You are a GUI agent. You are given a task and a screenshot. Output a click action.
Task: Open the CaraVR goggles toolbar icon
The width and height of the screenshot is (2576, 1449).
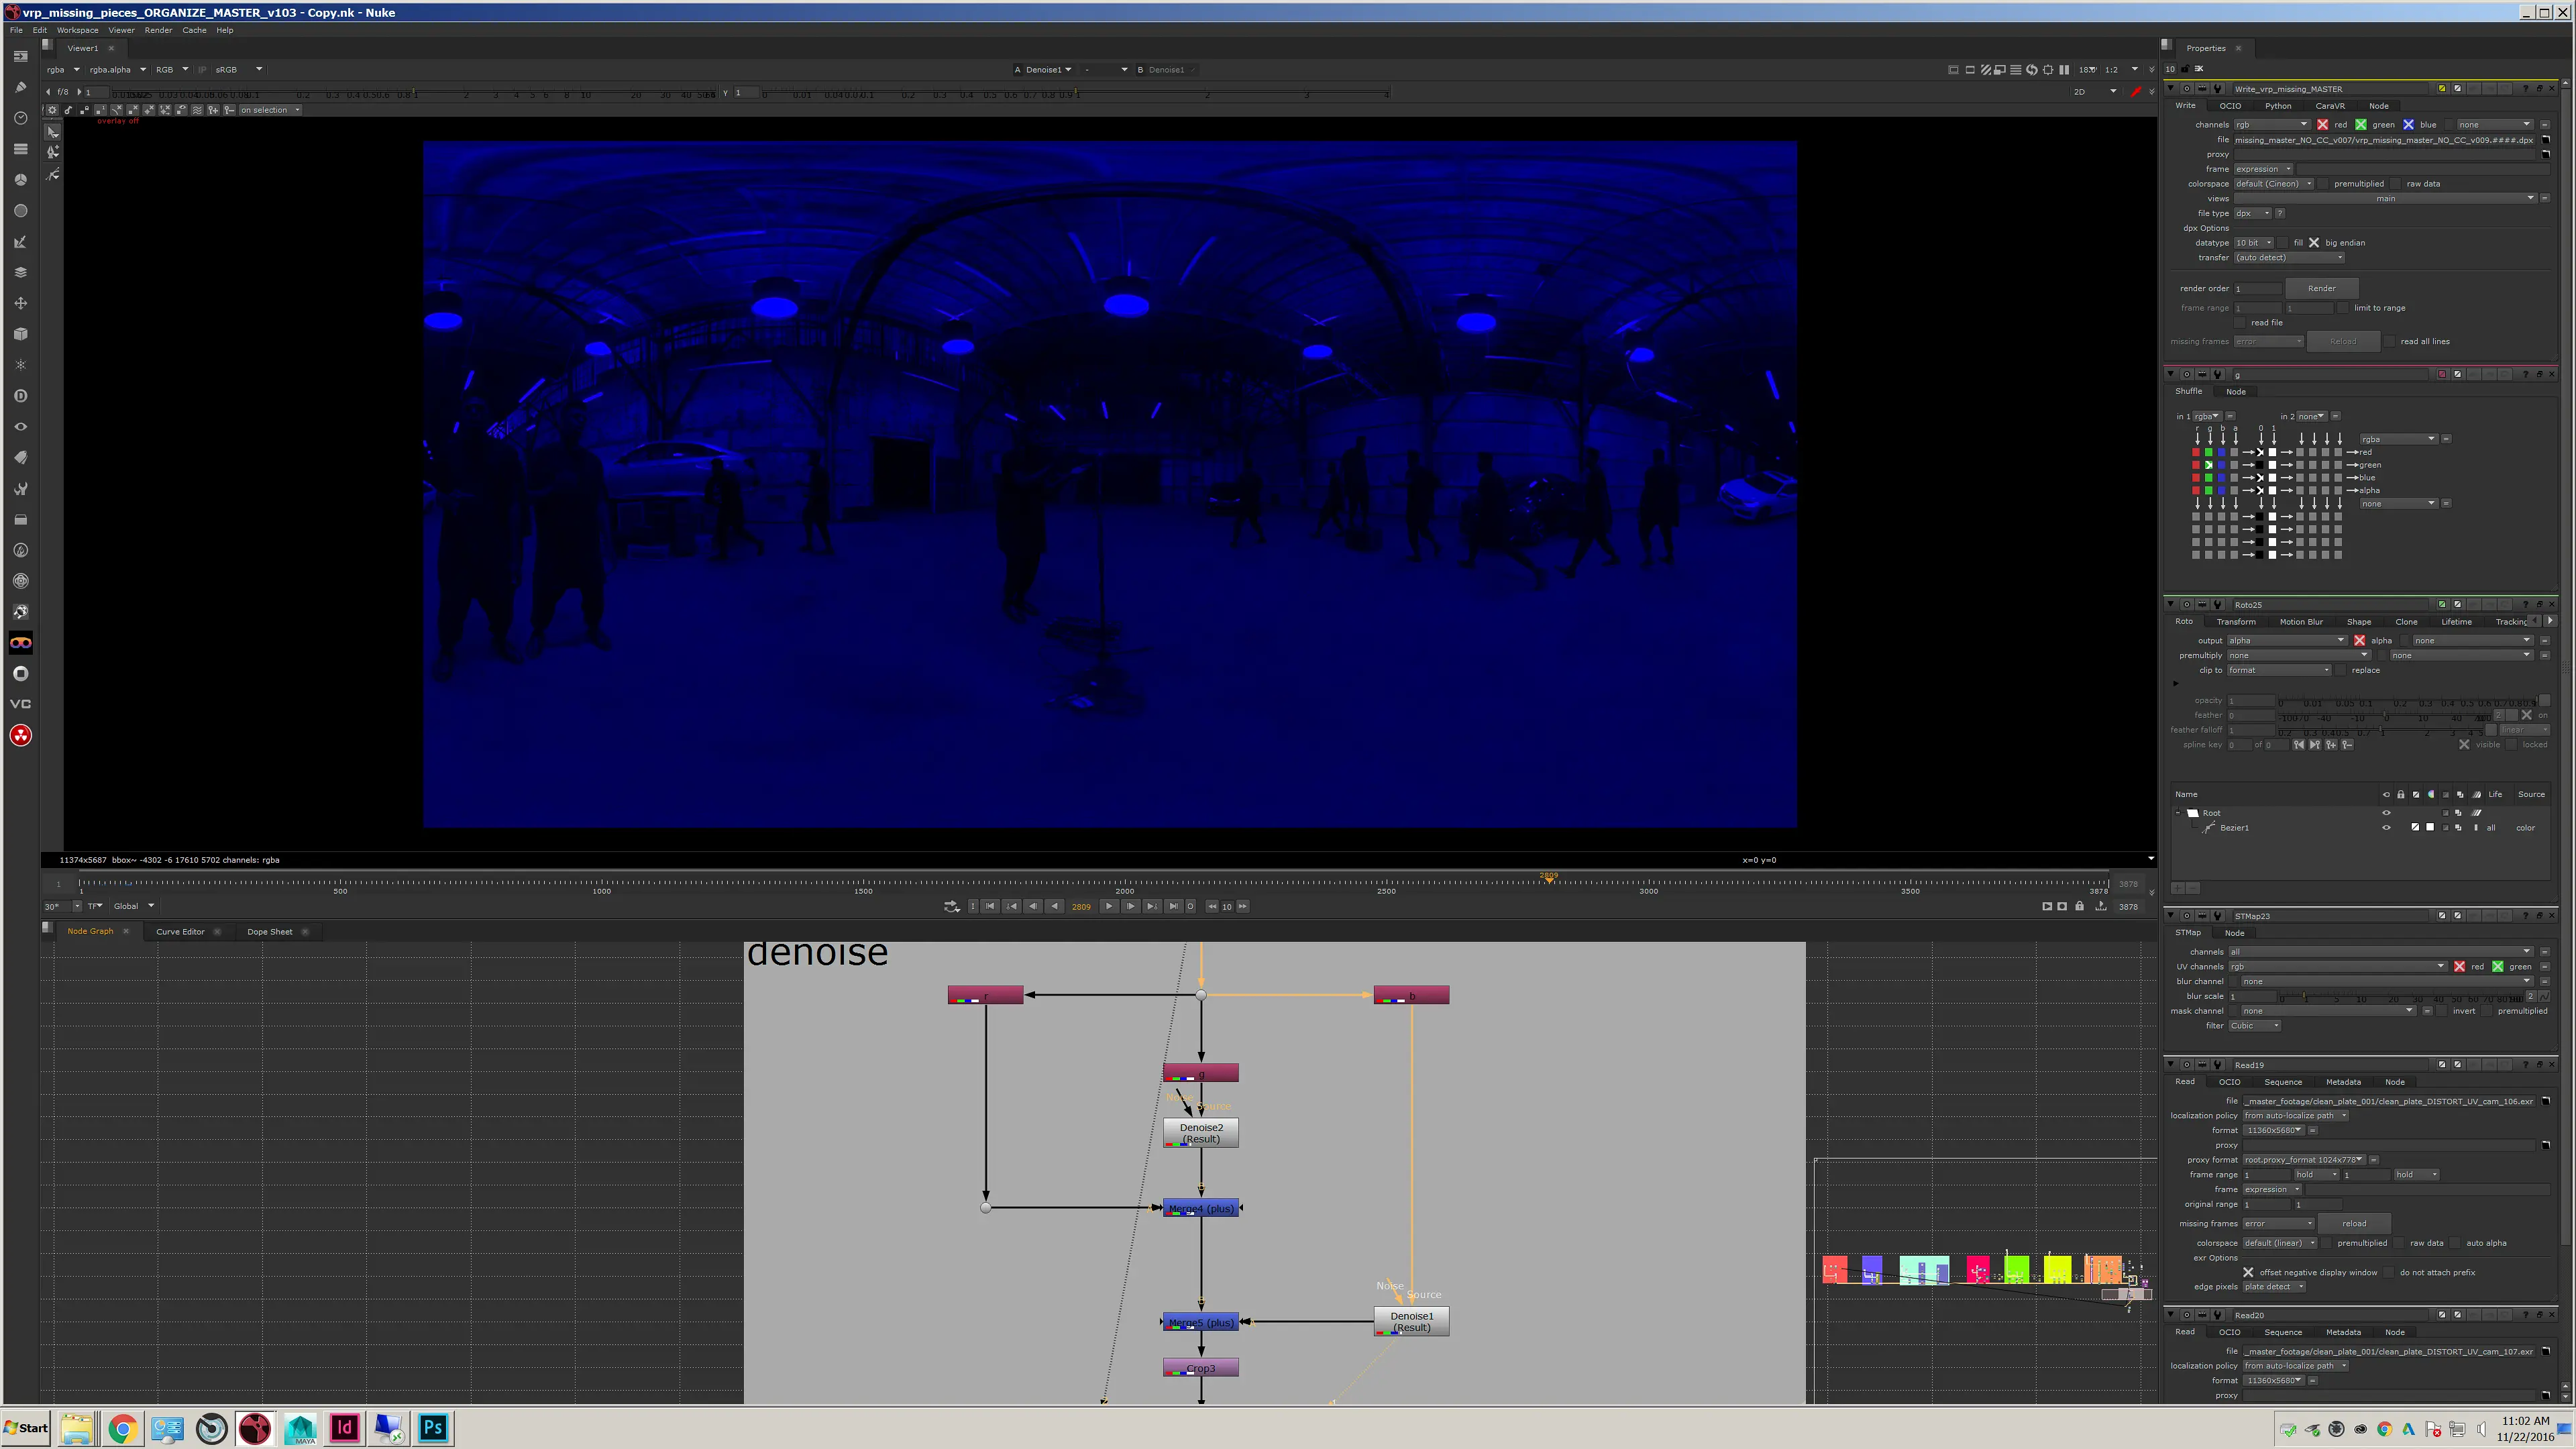[x=20, y=643]
